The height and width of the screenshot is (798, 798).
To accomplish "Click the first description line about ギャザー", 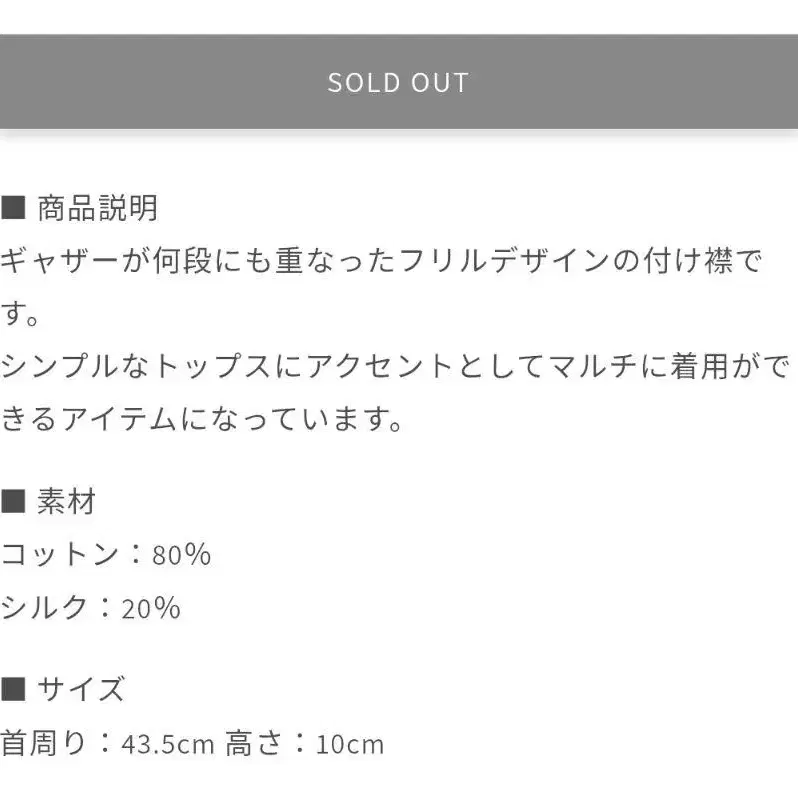I will point(381,261).
